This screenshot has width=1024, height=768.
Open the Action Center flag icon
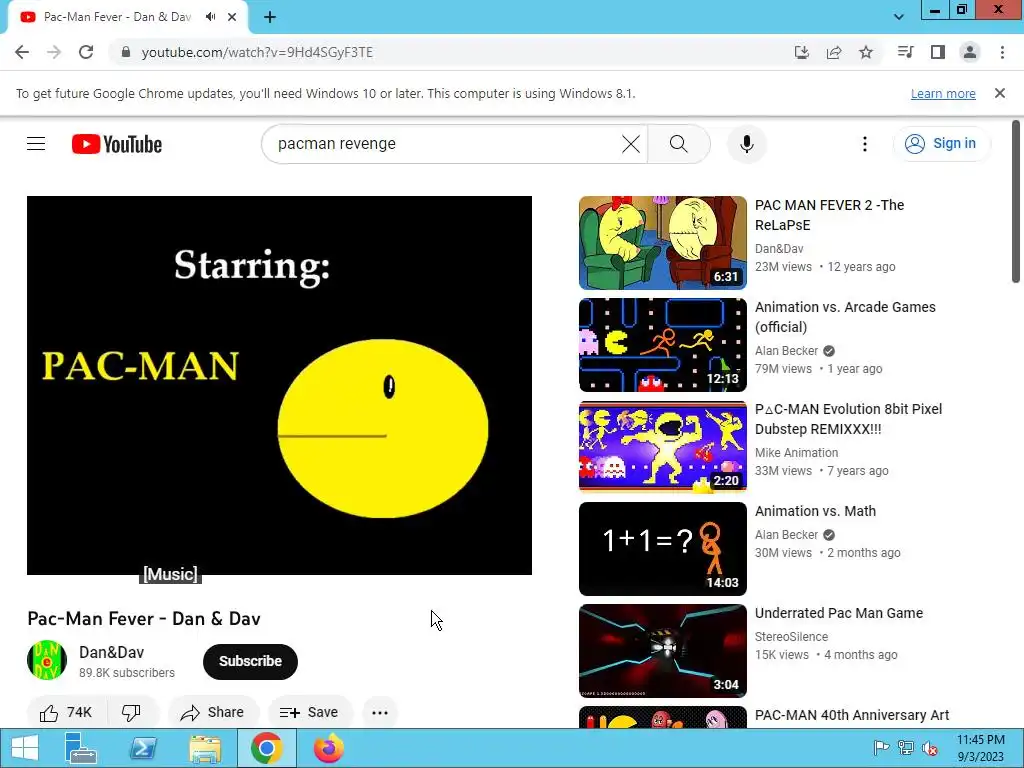[881, 748]
